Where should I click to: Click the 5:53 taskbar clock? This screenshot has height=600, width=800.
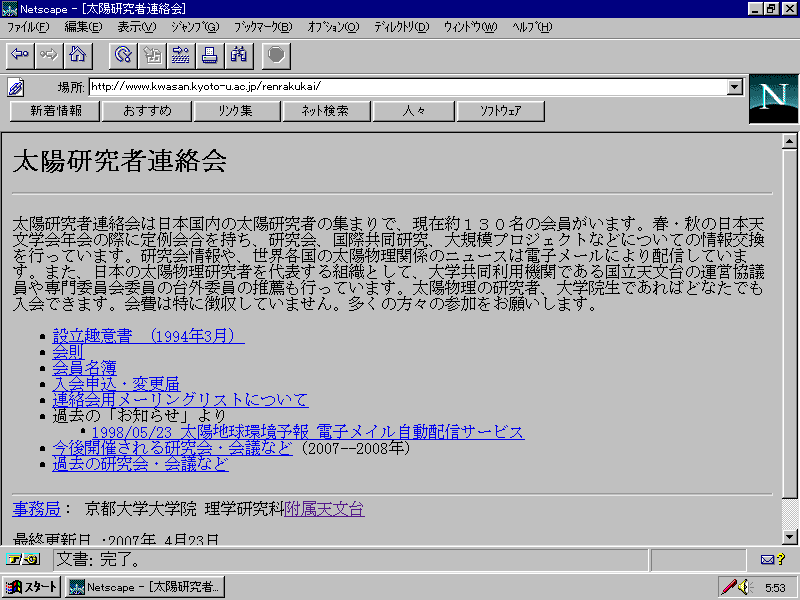(x=775, y=588)
